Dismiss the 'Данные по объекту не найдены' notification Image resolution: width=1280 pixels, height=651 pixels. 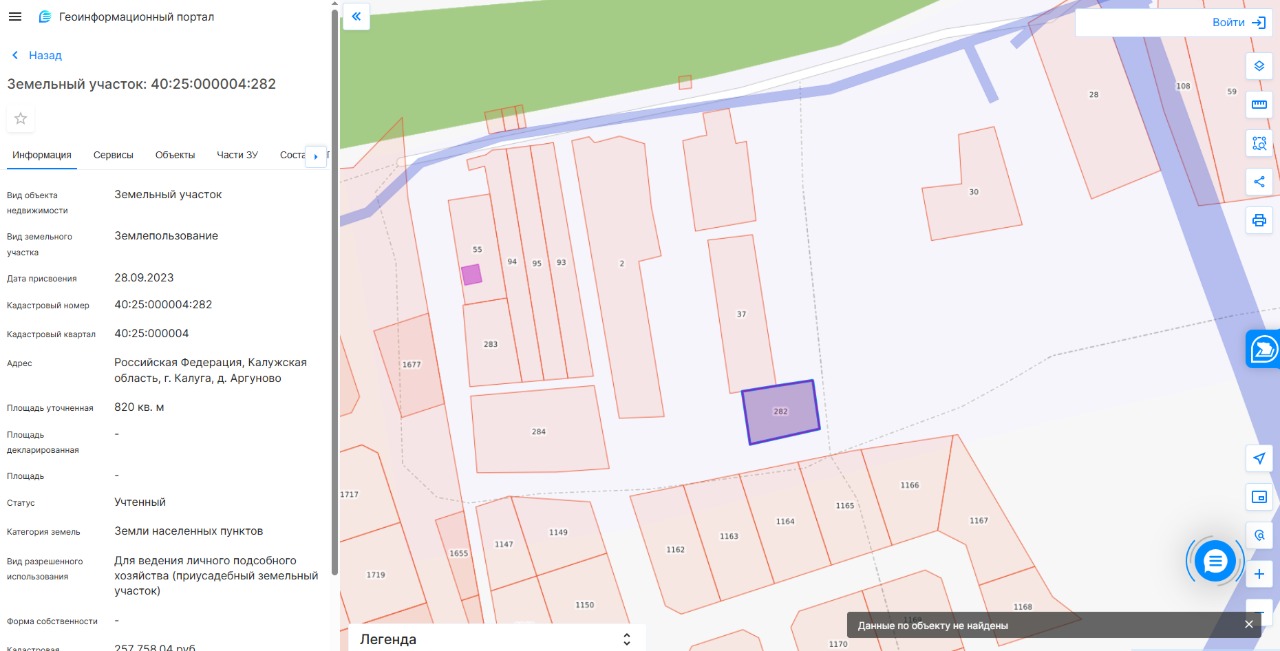(1248, 624)
